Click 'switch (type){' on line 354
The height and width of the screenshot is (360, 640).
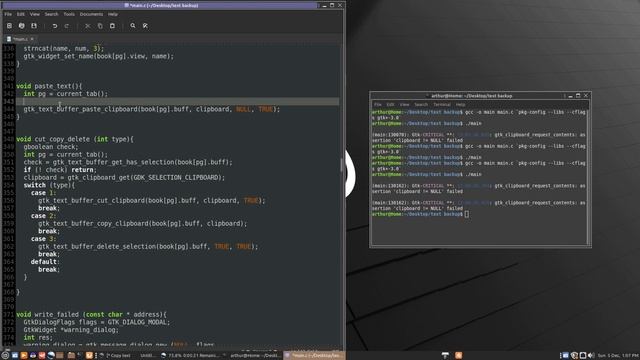[49, 185]
